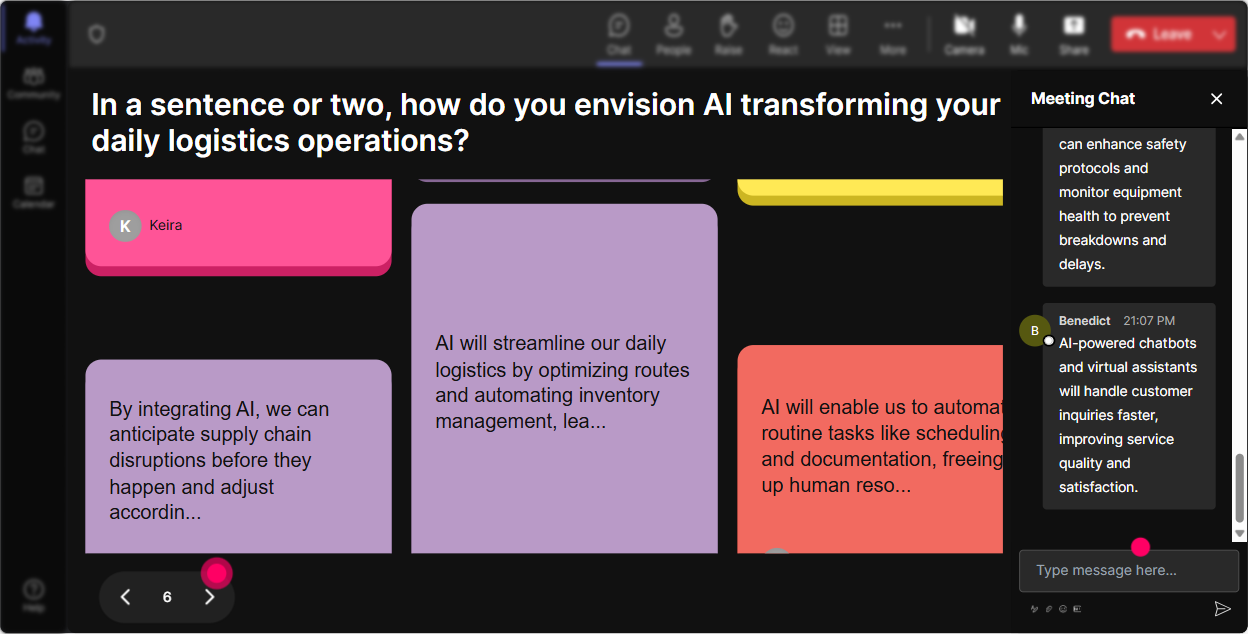Click the chat scrollbar thumb
This screenshot has width=1248, height=634.
[1240, 487]
